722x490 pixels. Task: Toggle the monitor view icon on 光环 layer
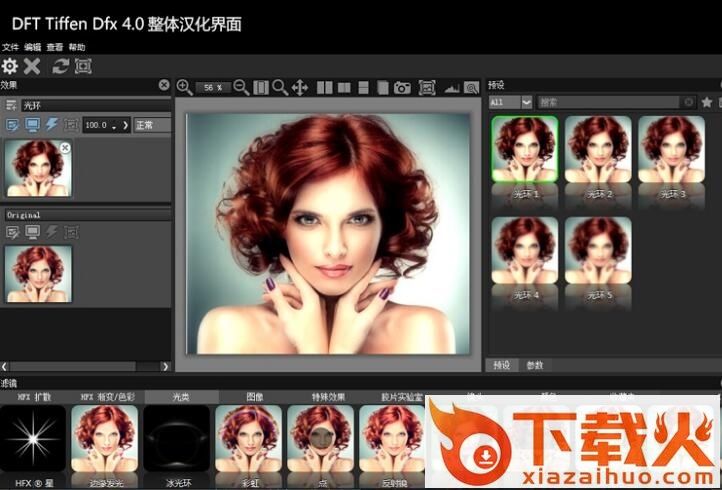[32, 124]
